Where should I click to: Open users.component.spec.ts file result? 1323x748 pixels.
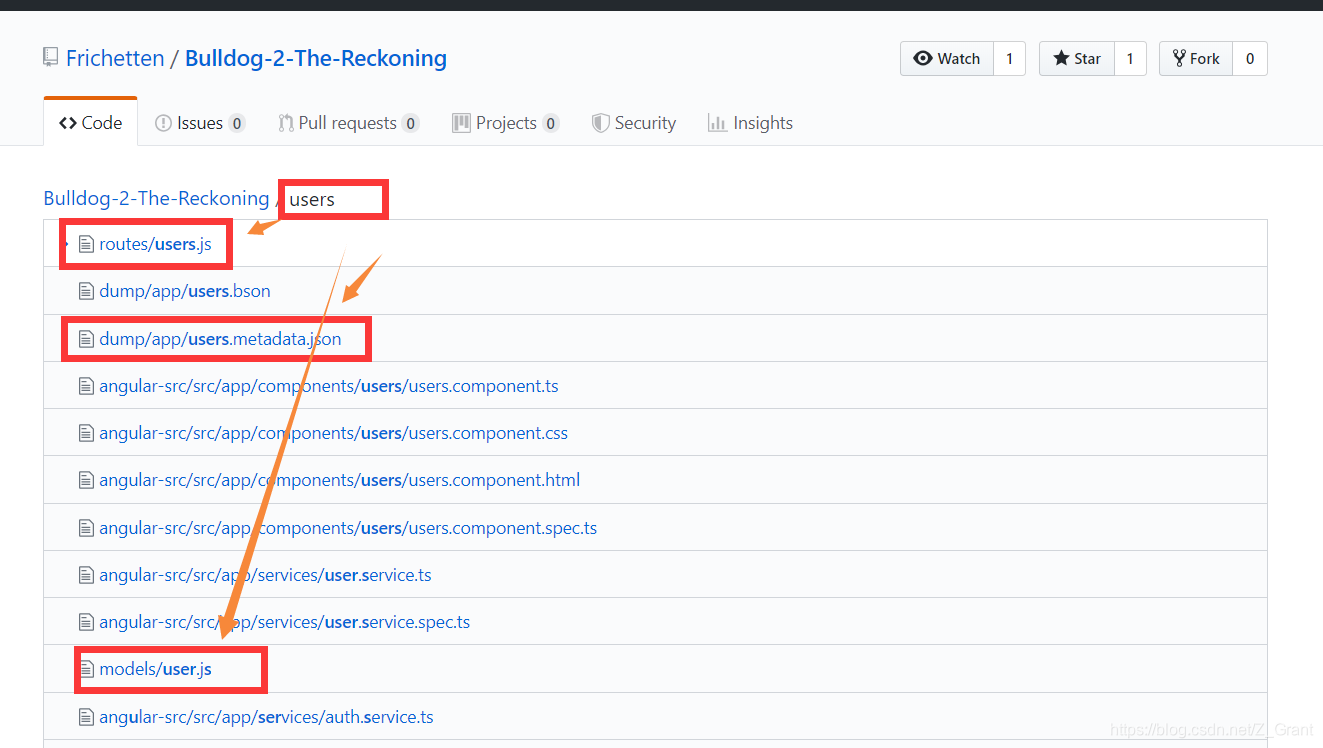coord(348,528)
